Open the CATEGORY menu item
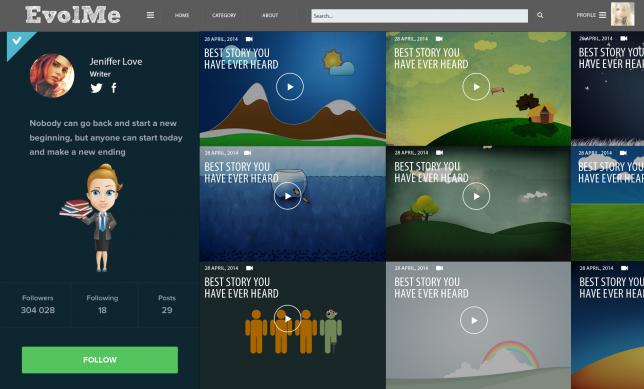Screen dimensions: 644x389 tap(224, 15)
